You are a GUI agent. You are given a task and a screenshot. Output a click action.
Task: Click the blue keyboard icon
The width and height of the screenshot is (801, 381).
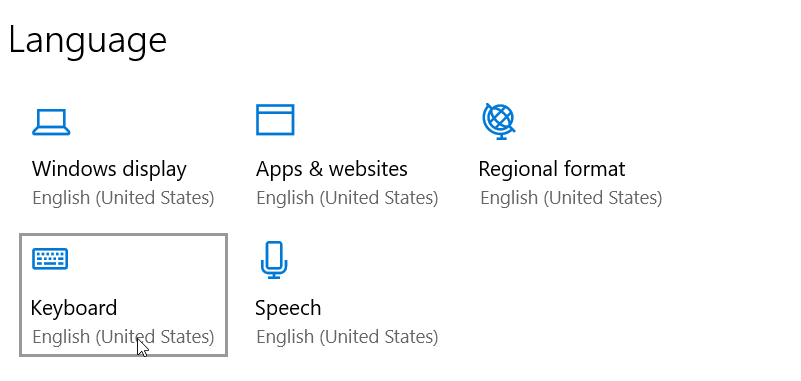click(x=50, y=258)
